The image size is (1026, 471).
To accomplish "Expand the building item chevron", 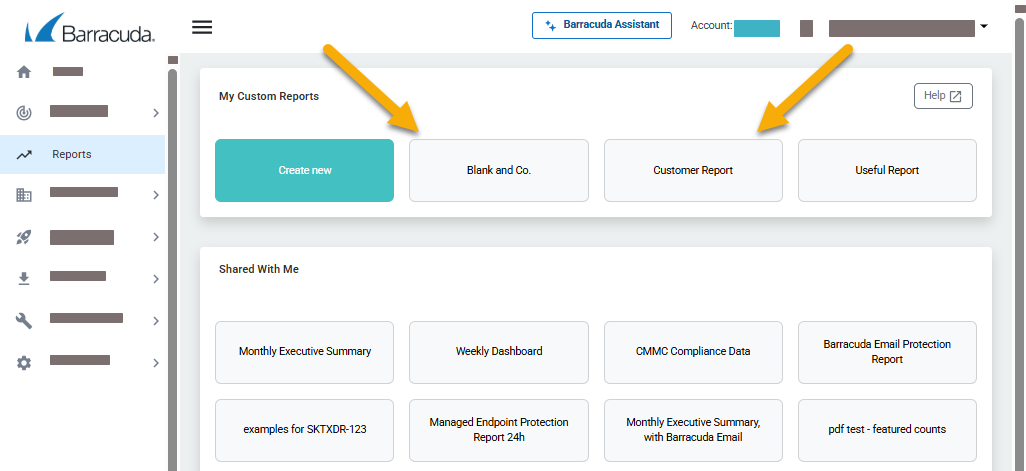I will (x=156, y=194).
